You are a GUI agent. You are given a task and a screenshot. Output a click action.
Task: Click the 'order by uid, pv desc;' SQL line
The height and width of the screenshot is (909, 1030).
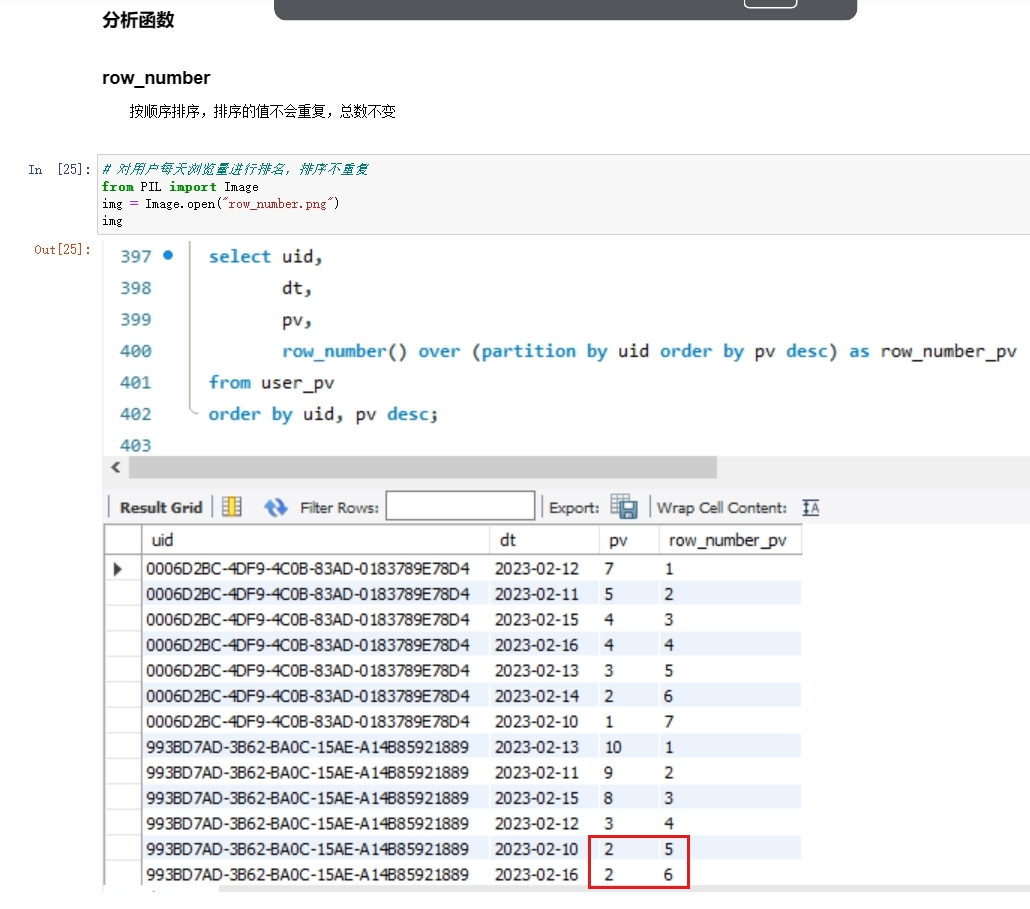coord(323,414)
